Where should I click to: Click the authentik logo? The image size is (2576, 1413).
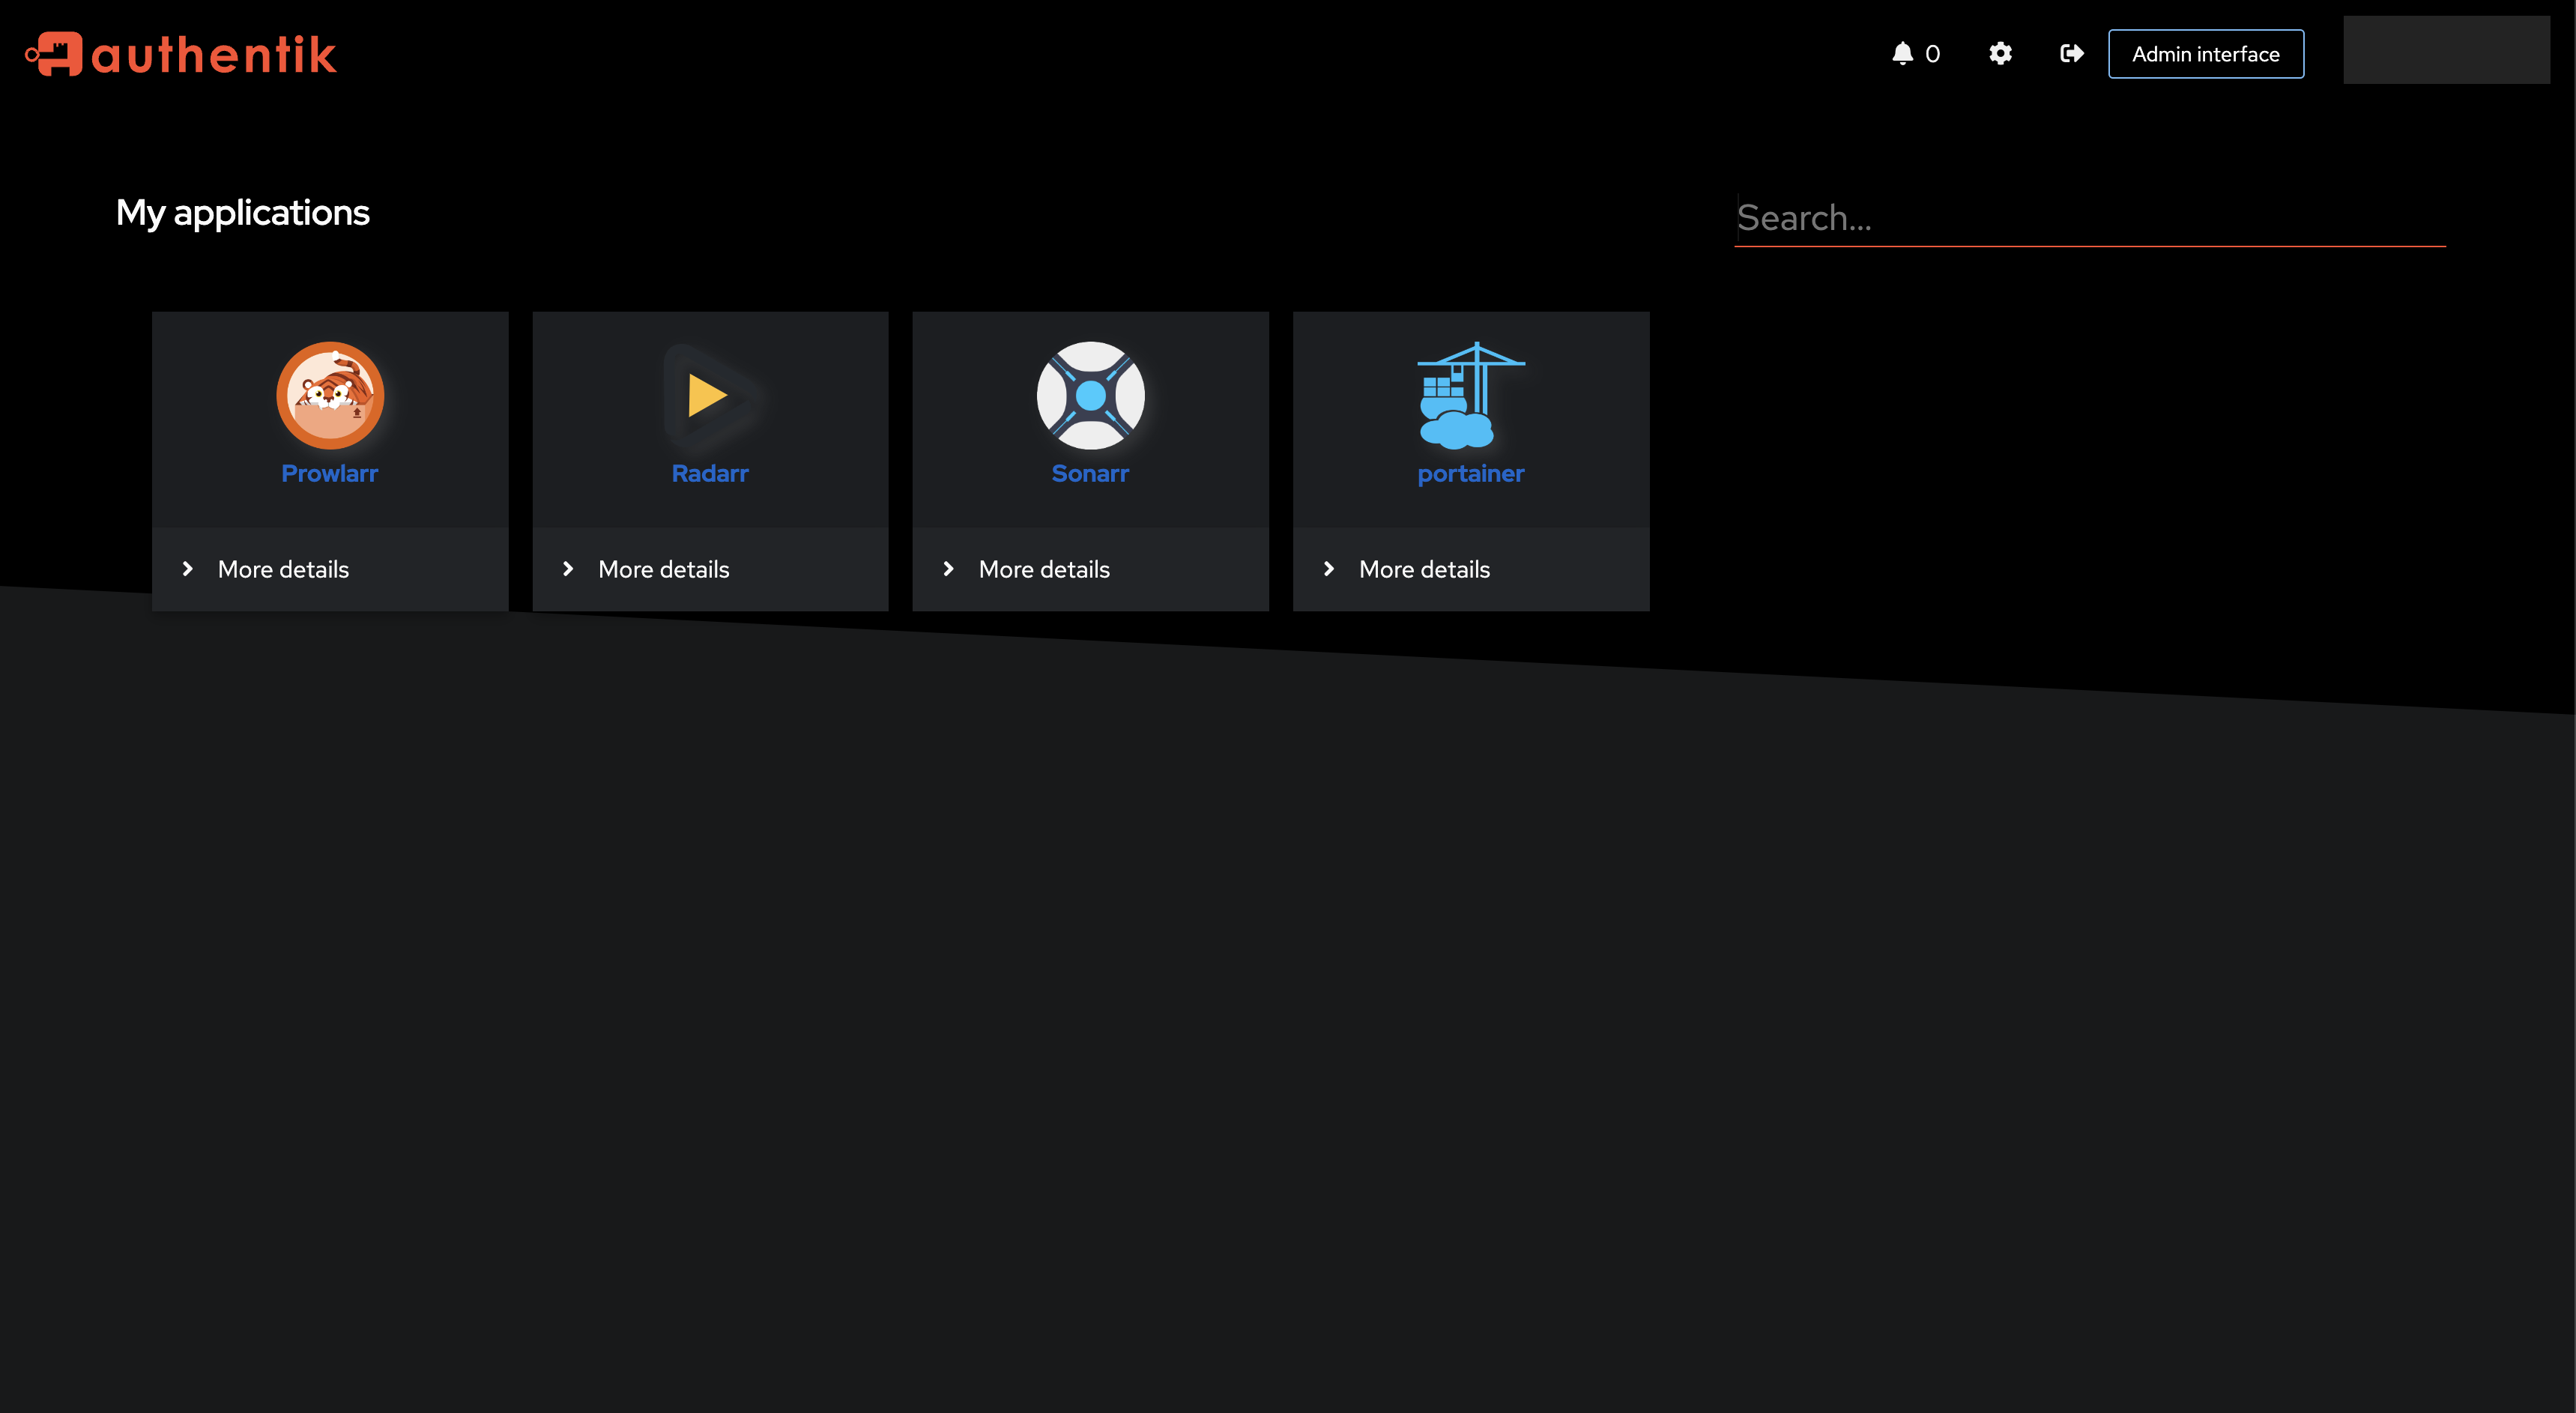pyautogui.click(x=181, y=54)
